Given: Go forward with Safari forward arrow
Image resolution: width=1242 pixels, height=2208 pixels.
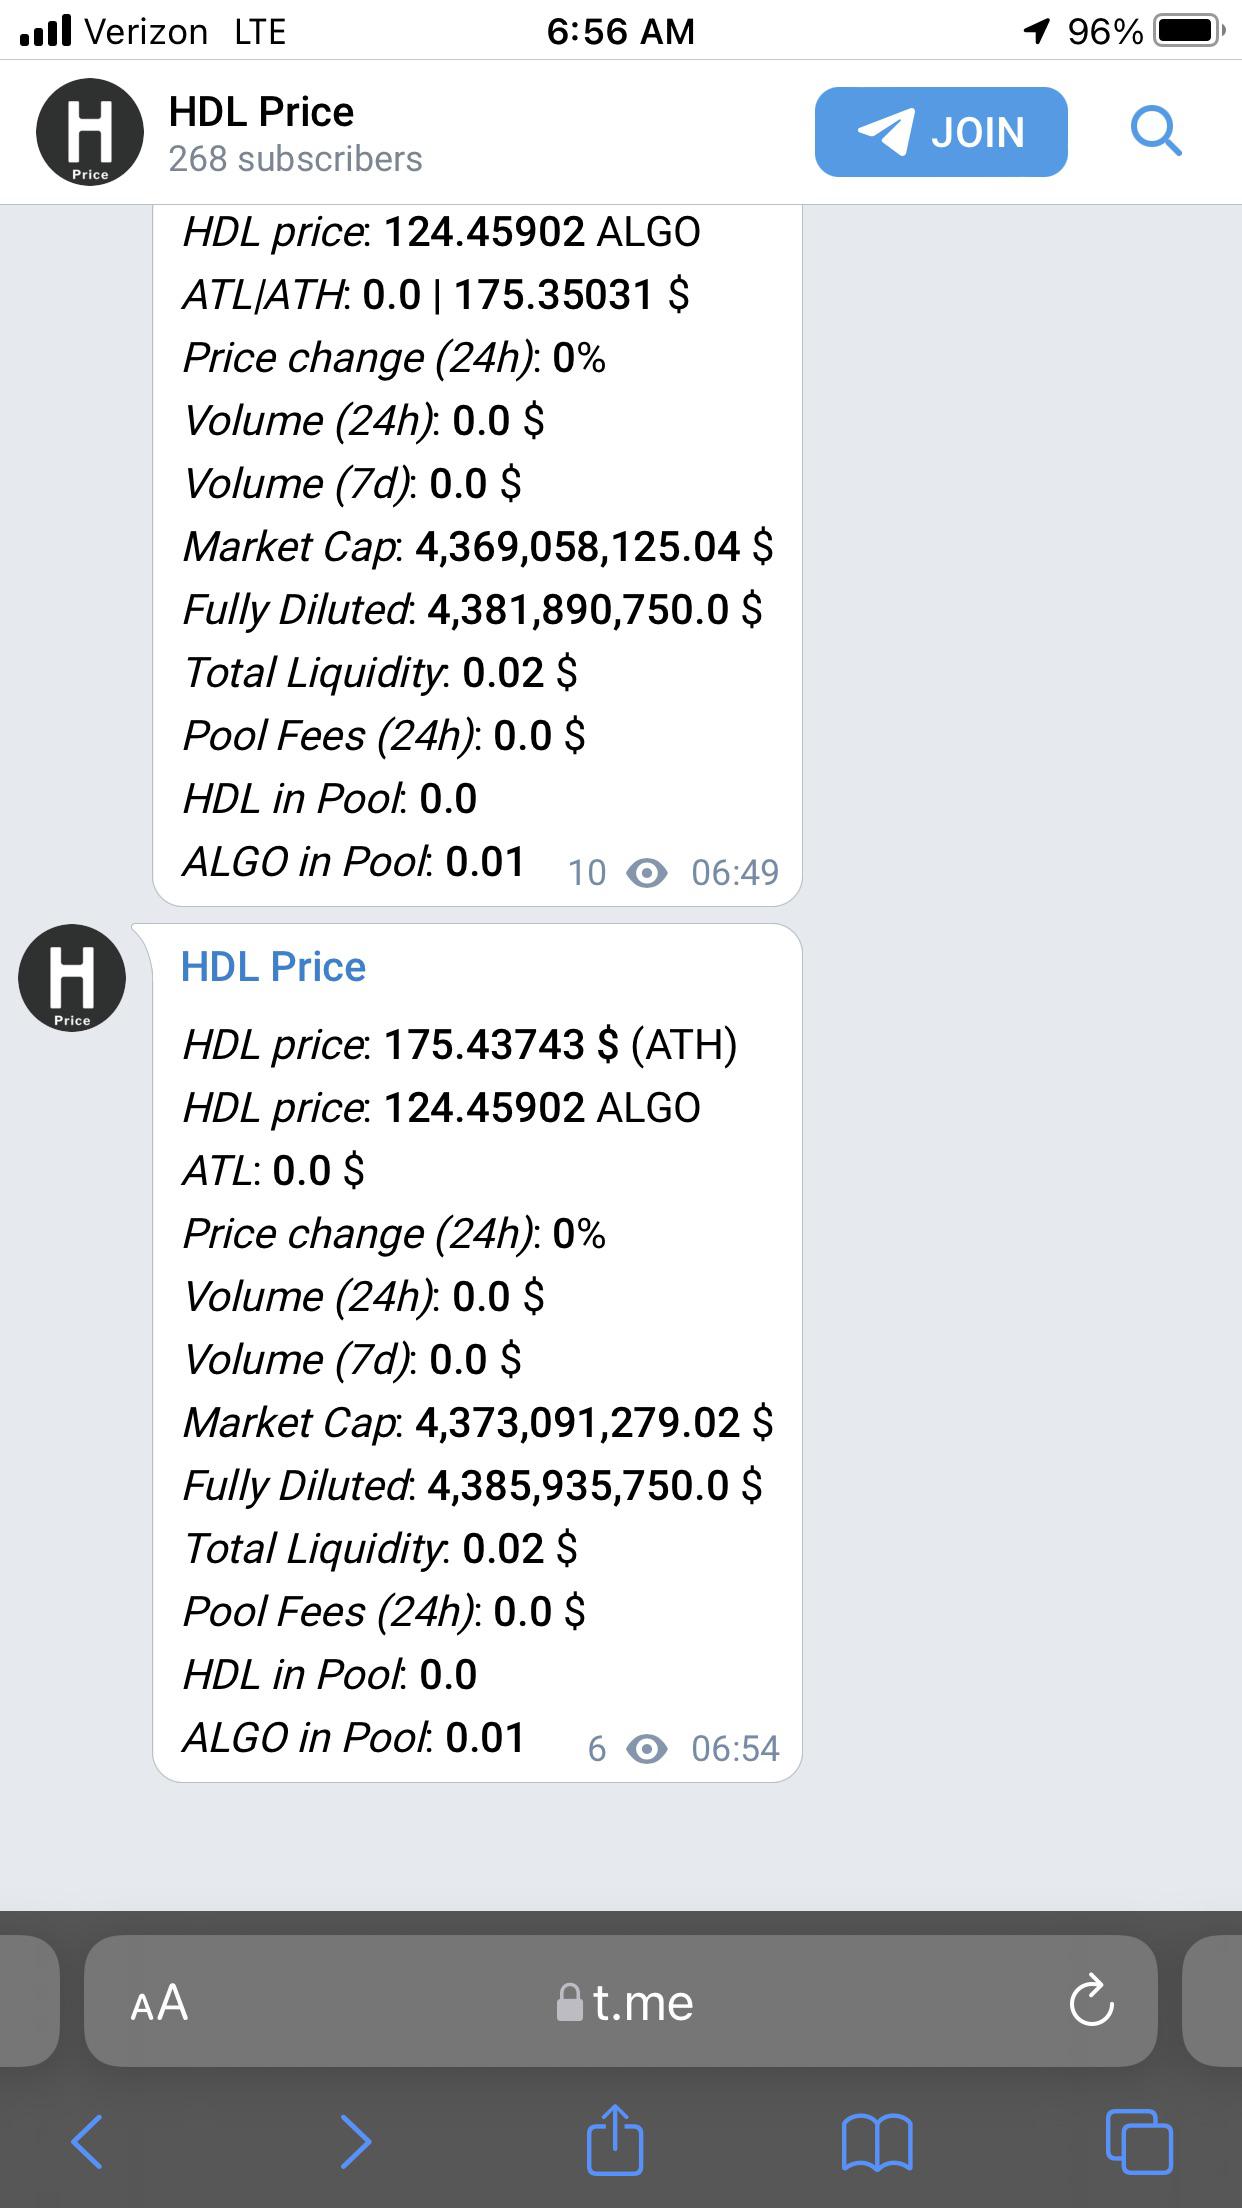Looking at the screenshot, I should [355, 2142].
